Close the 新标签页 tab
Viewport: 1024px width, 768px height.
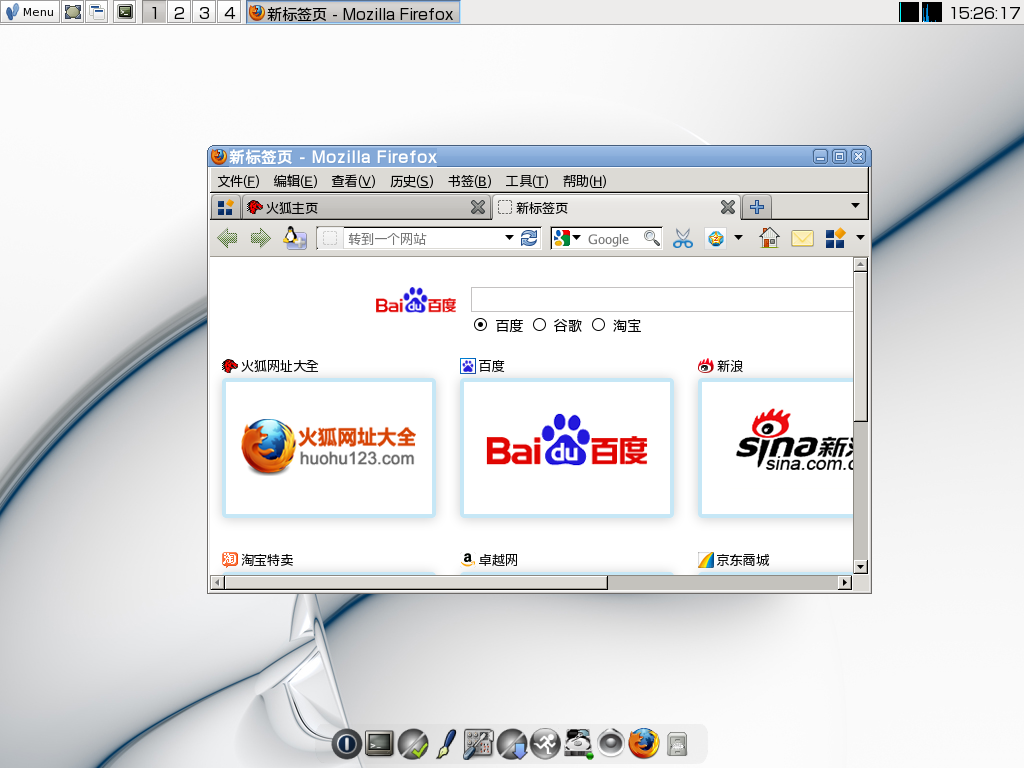point(728,208)
